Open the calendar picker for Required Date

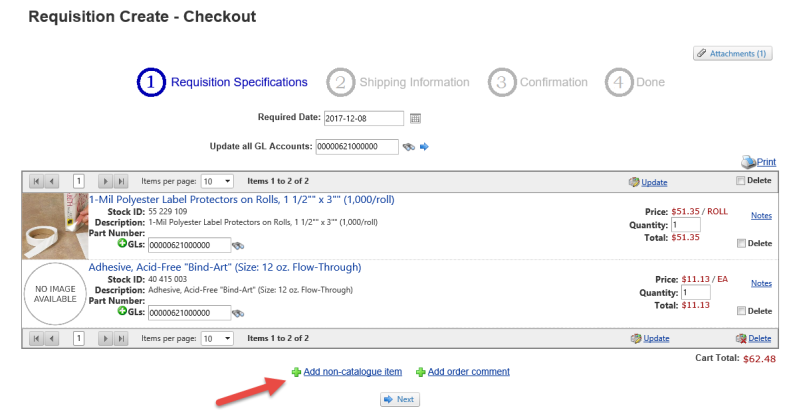416,118
